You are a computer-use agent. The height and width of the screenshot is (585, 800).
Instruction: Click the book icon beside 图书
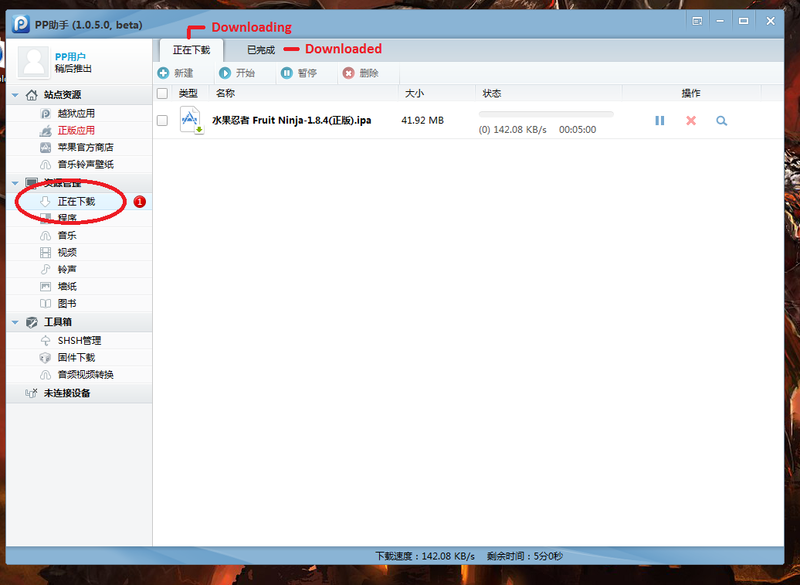pyautogui.click(x=45, y=303)
